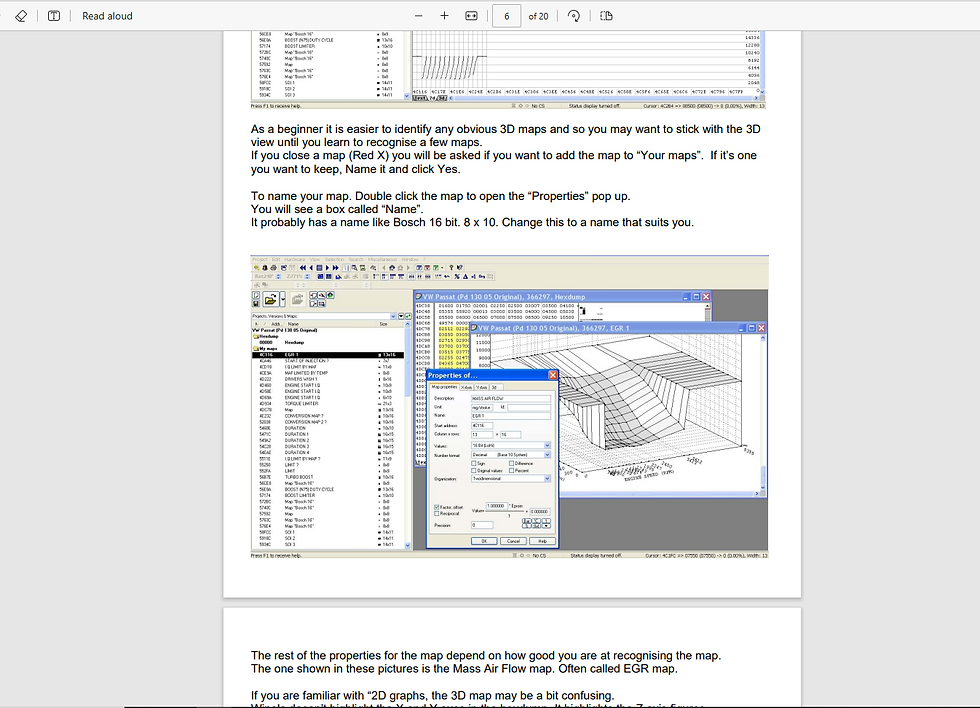Tick the Sign checkbox in Properties dialog

coord(474,463)
